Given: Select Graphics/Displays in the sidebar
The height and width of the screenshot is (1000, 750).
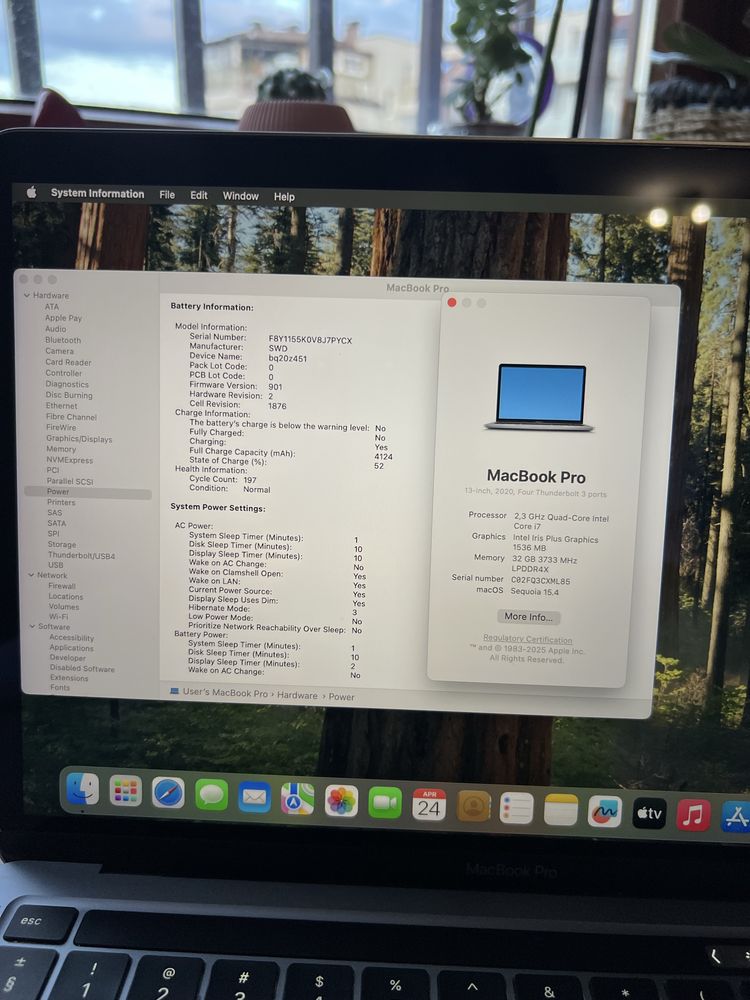Looking at the screenshot, I should pos(79,439).
